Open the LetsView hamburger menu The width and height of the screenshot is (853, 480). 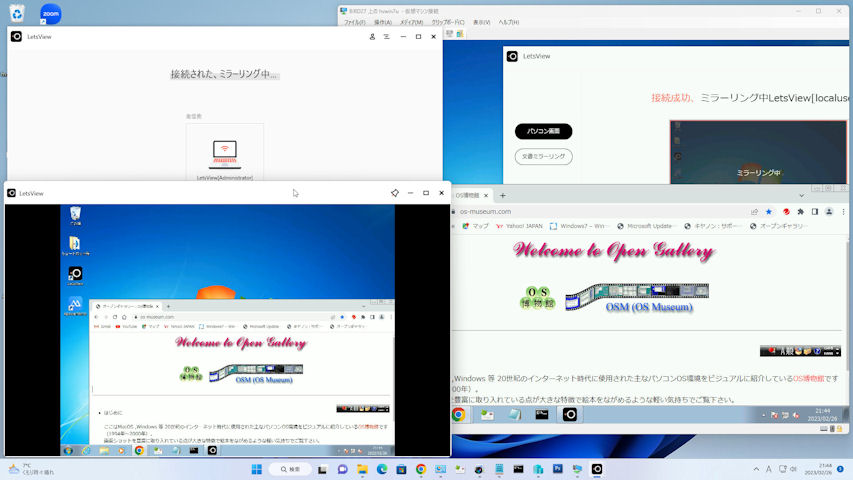pyautogui.click(x=386, y=36)
